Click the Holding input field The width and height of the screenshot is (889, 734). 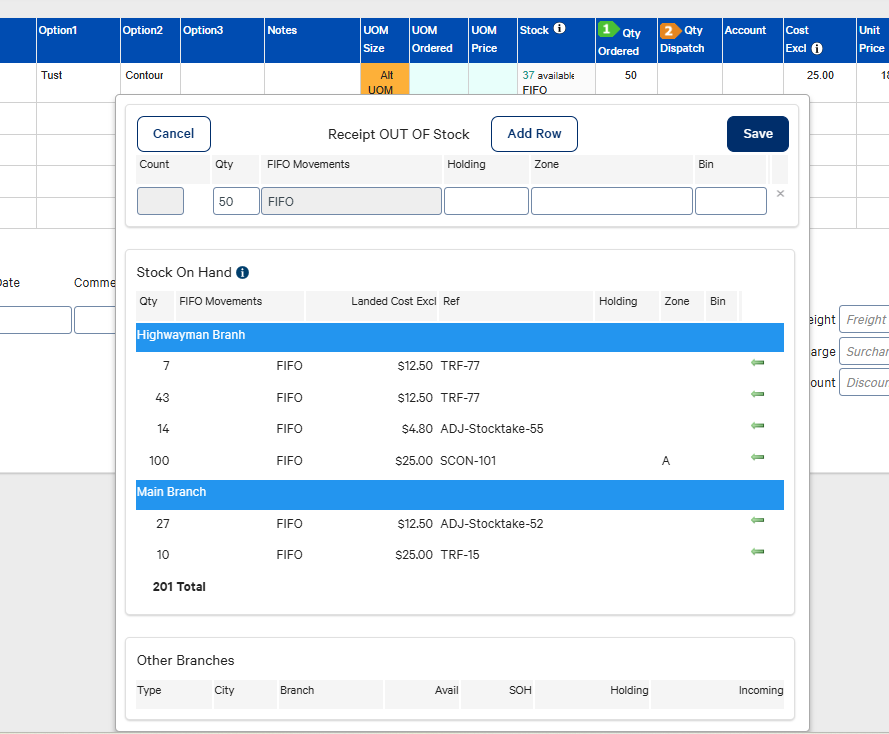[x=486, y=201]
